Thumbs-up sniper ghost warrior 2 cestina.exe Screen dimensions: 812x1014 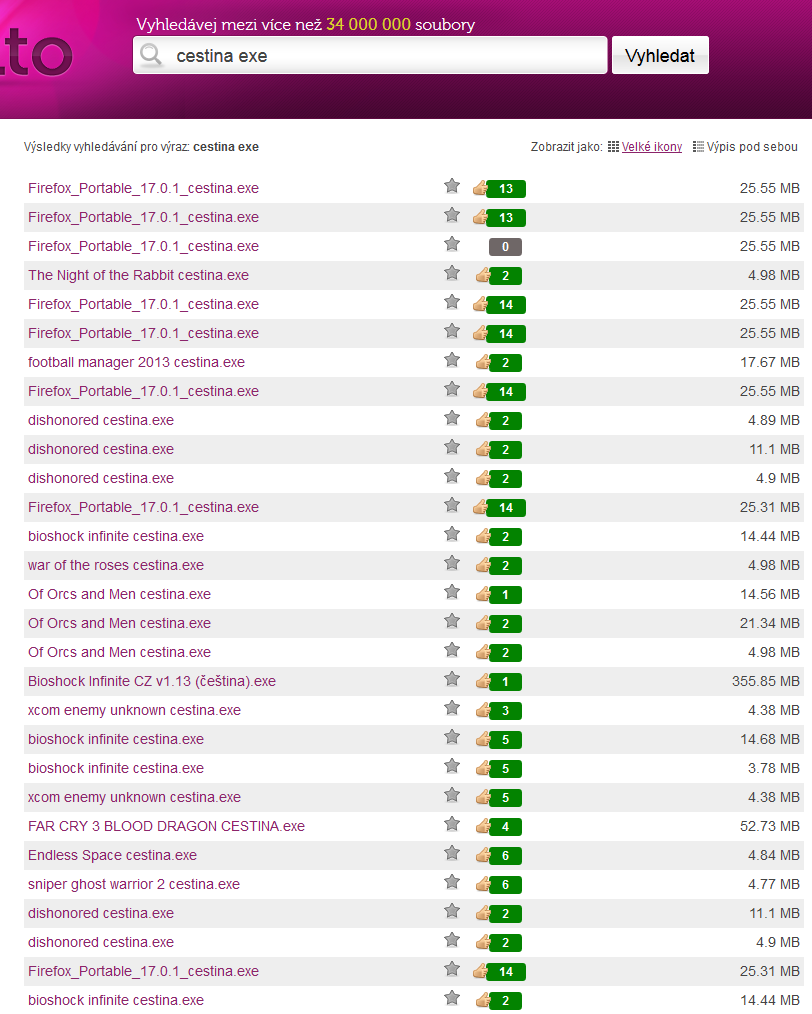pyautogui.click(x=483, y=884)
